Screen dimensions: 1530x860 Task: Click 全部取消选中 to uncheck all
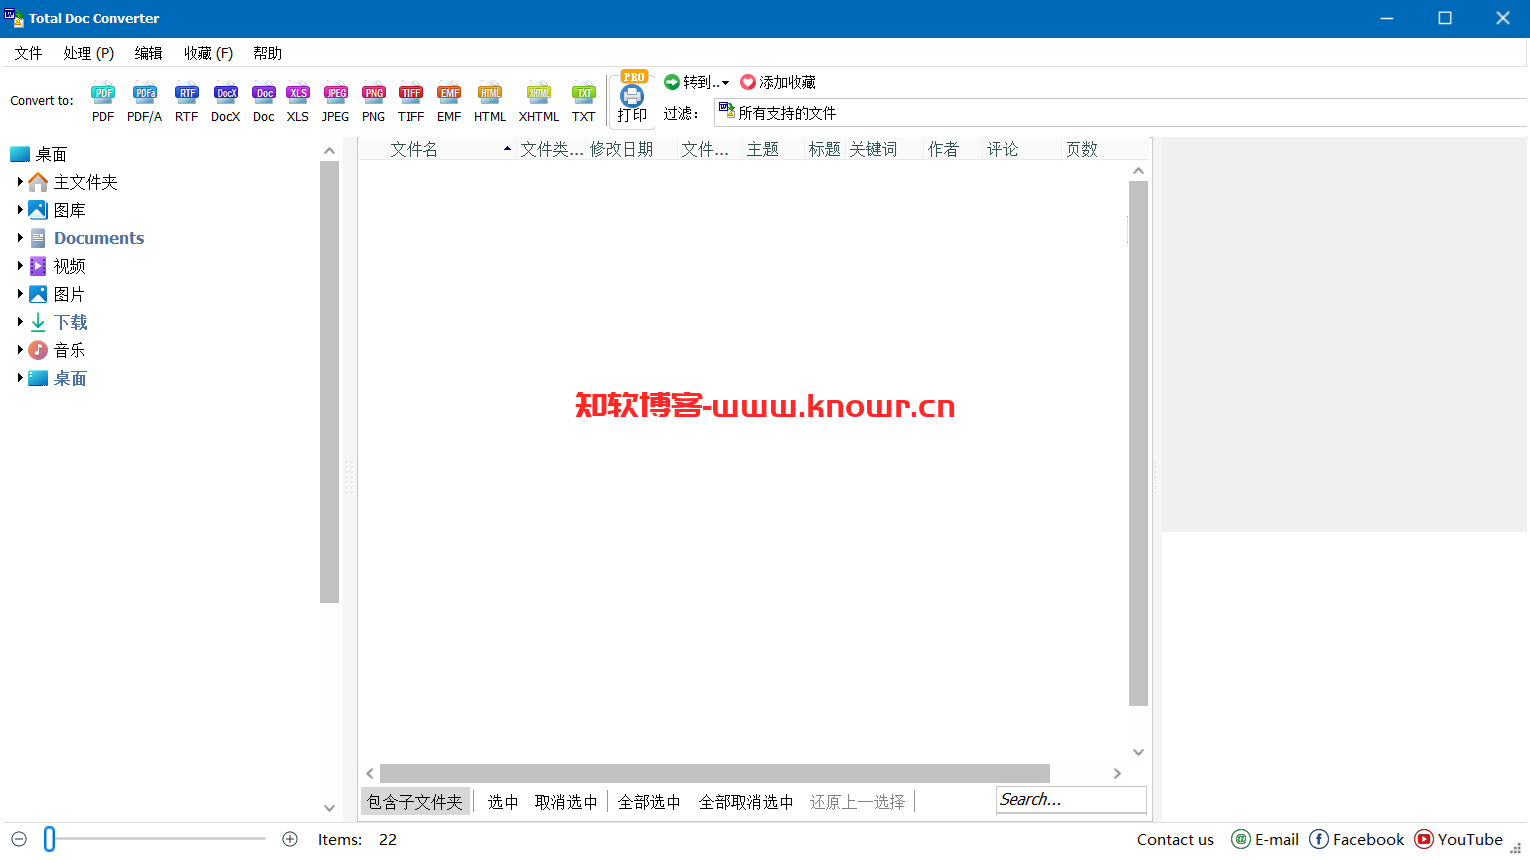tap(746, 802)
